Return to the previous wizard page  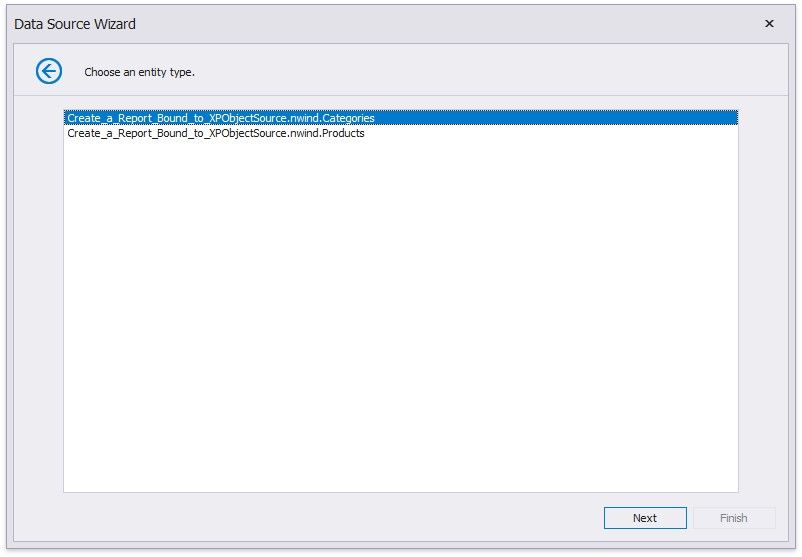pos(48,71)
